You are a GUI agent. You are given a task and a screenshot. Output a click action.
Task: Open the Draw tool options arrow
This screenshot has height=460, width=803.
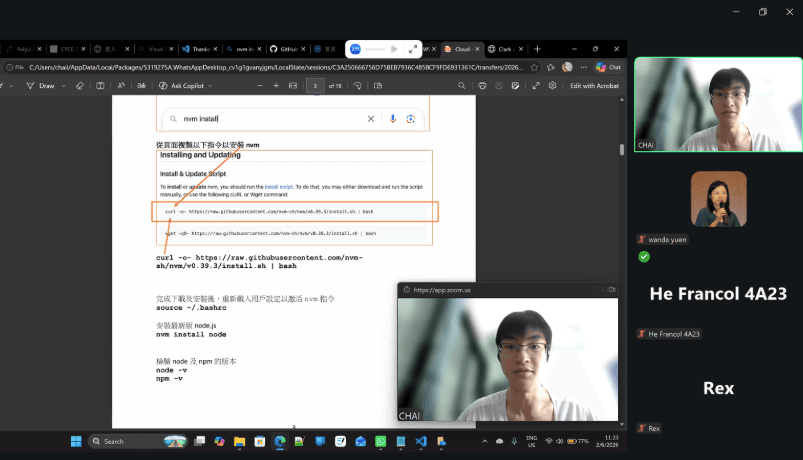point(64,86)
